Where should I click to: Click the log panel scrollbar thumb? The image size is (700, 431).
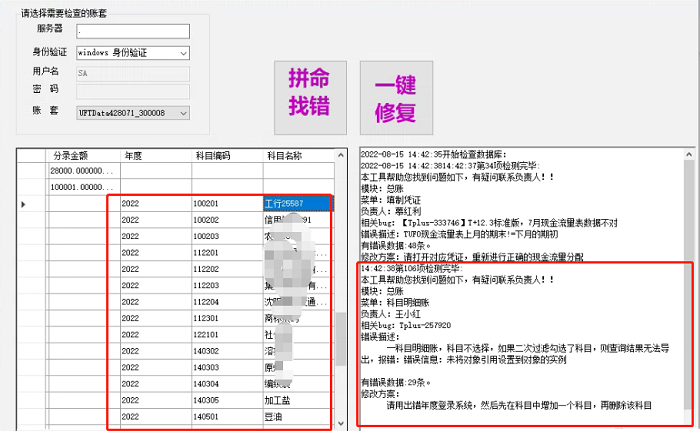689,284
